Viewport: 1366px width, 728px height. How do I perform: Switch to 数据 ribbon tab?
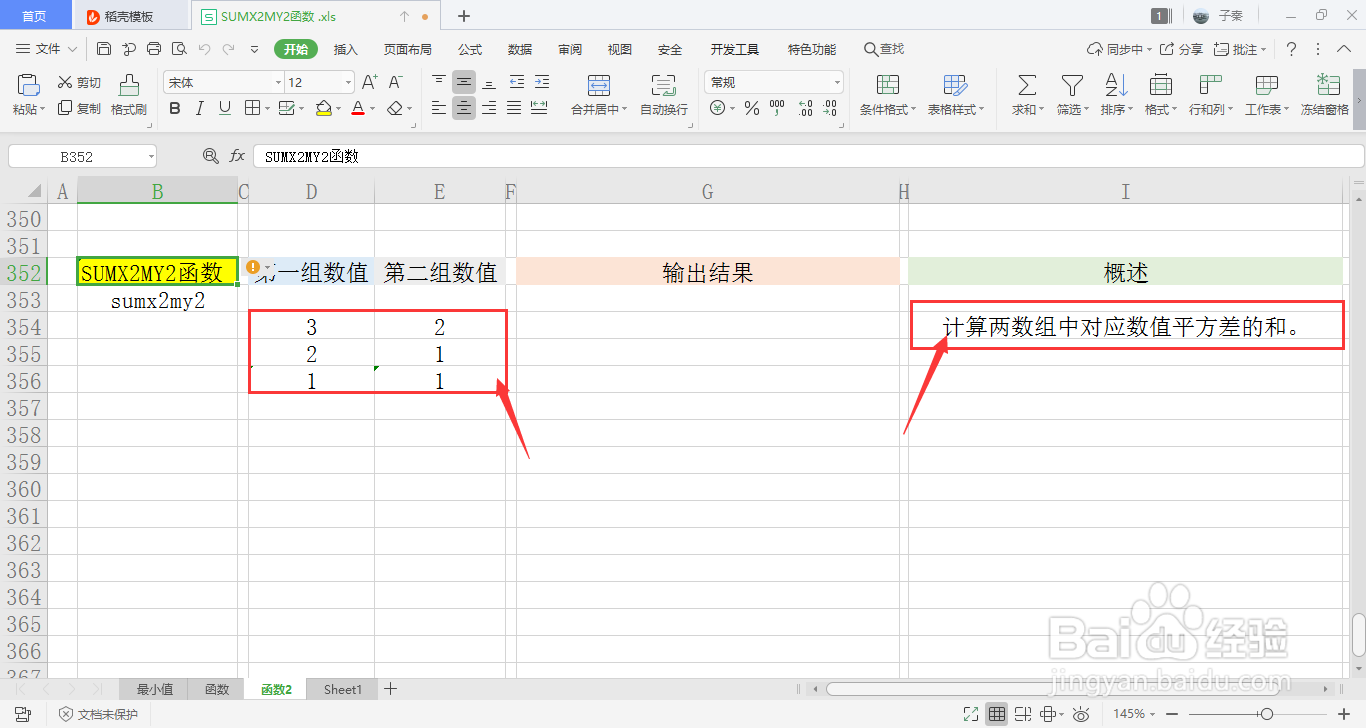click(520, 49)
